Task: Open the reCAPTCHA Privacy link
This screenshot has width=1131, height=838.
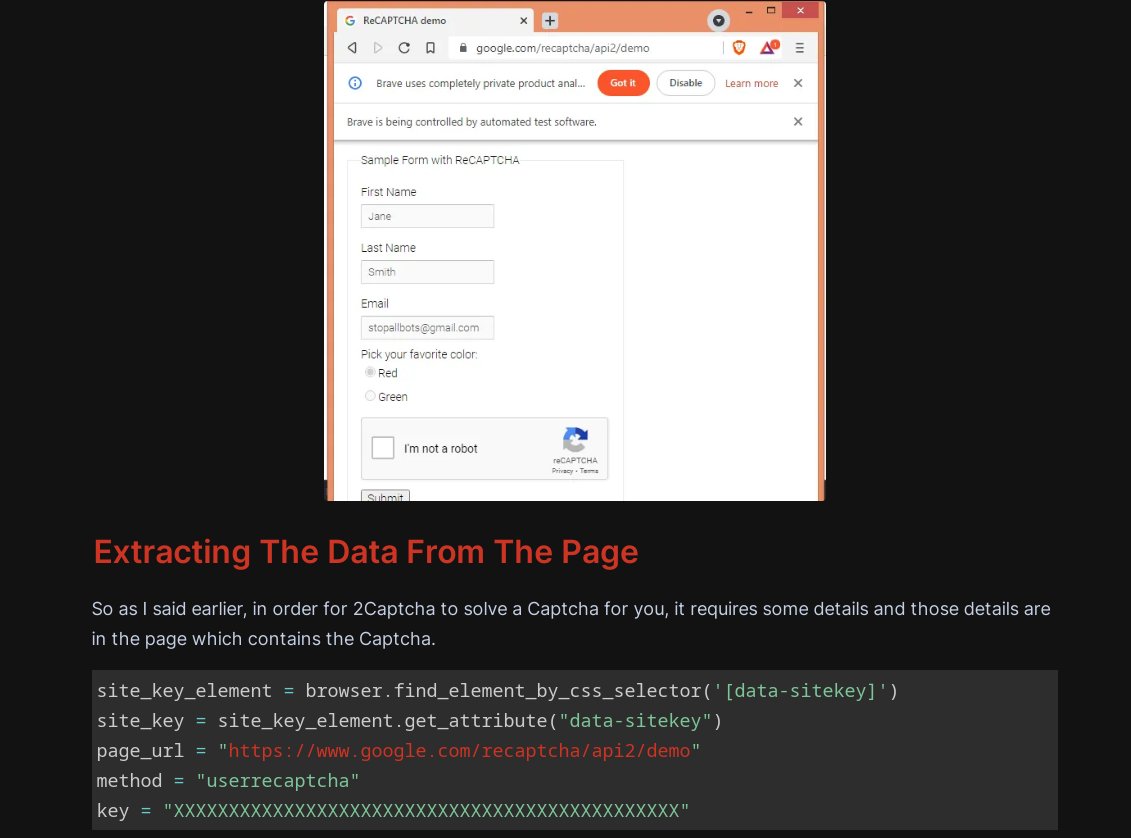Action: pos(562,471)
